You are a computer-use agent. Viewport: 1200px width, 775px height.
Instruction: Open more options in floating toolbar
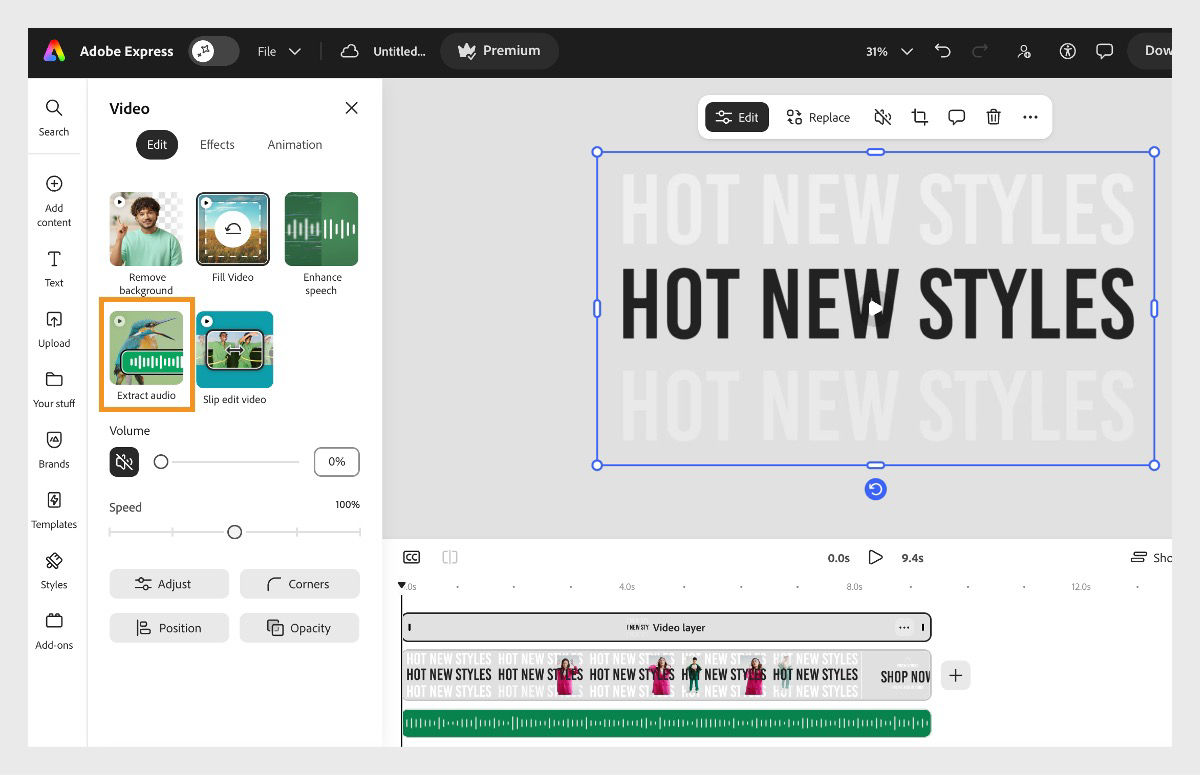pyautogui.click(x=1030, y=117)
